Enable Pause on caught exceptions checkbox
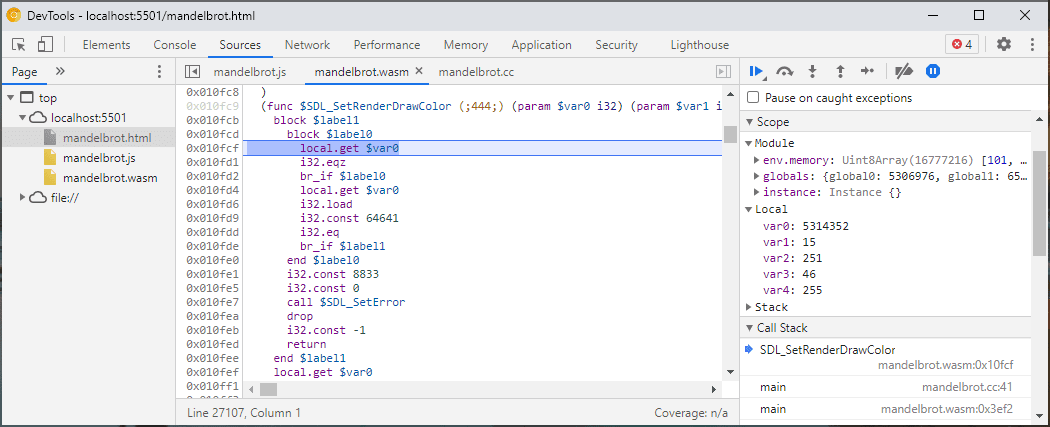This screenshot has width=1050, height=427. (x=753, y=98)
